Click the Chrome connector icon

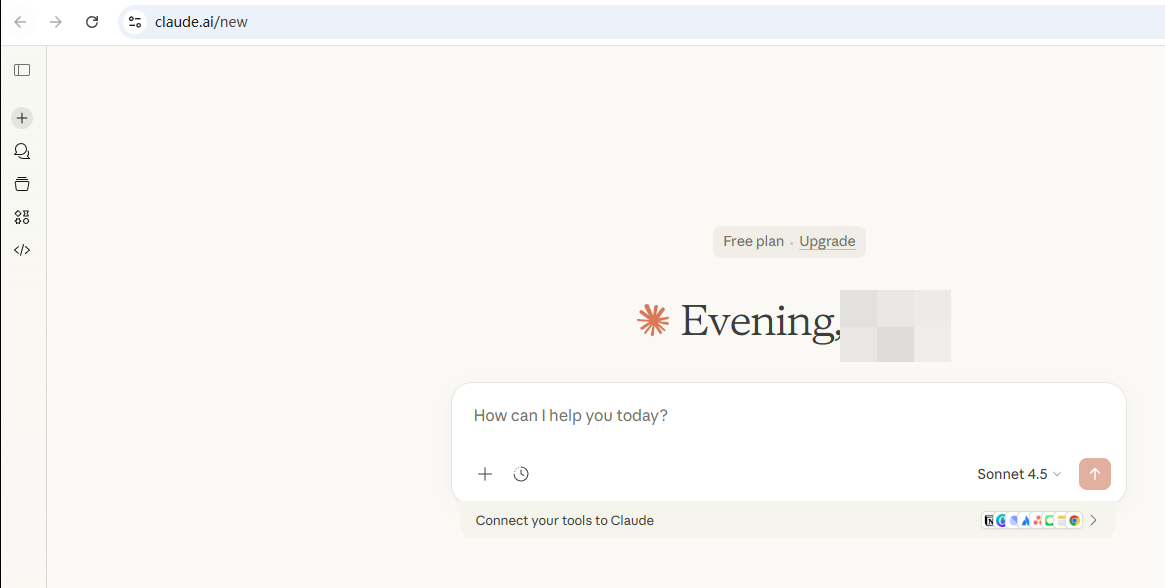click(x=1074, y=520)
